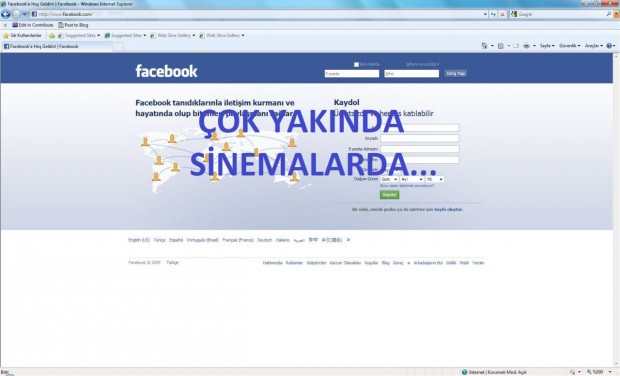This screenshot has width=620, height=376.
Task: Click the Koşullar footer link
Action: click(371, 263)
